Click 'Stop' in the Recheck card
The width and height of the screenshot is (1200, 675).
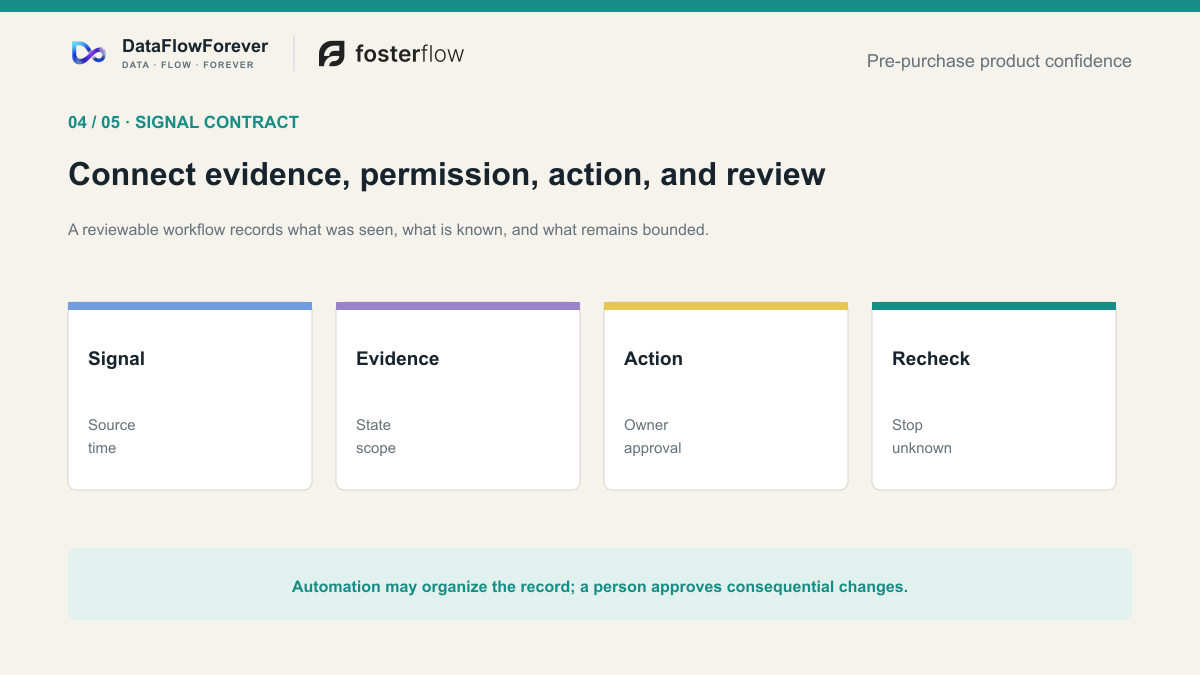click(907, 425)
